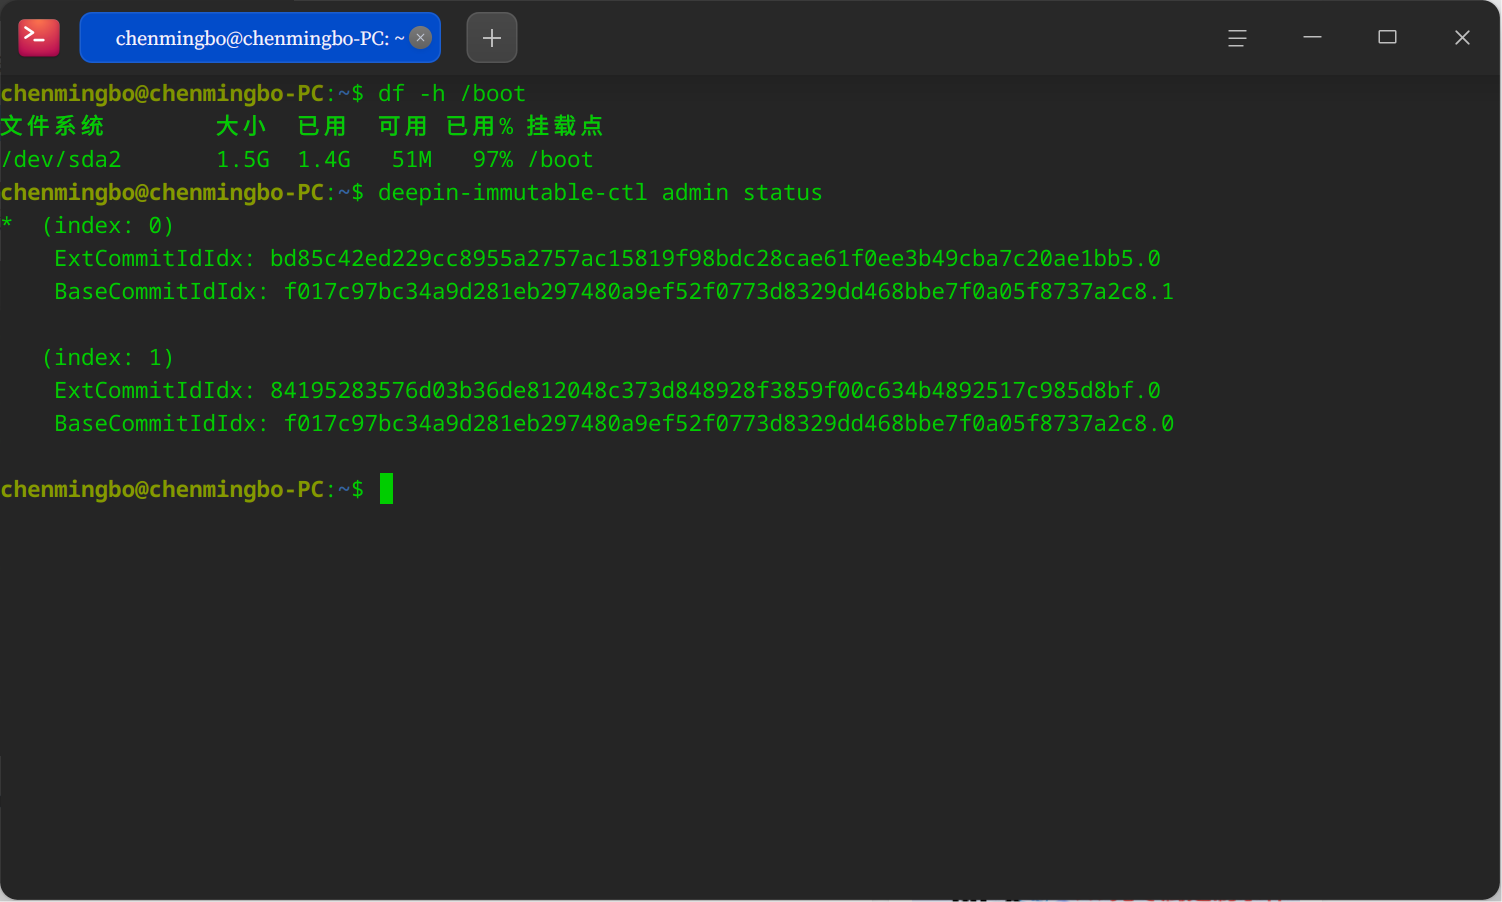Image resolution: width=1502 pixels, height=902 pixels.
Task: Click the BaseCommitIdIdx hash ending in 'a2c8.0'
Action: 729,424
